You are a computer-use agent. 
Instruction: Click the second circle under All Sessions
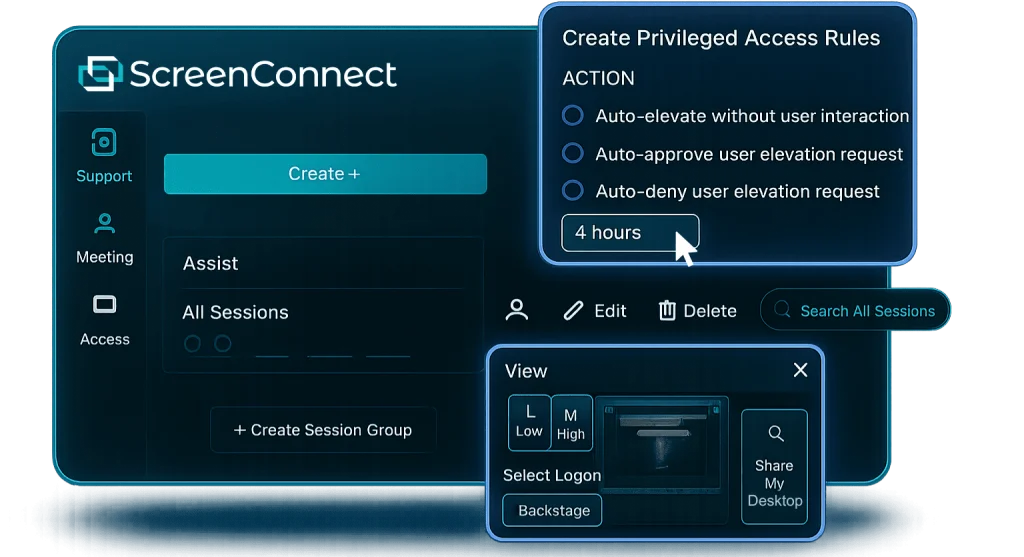(223, 343)
